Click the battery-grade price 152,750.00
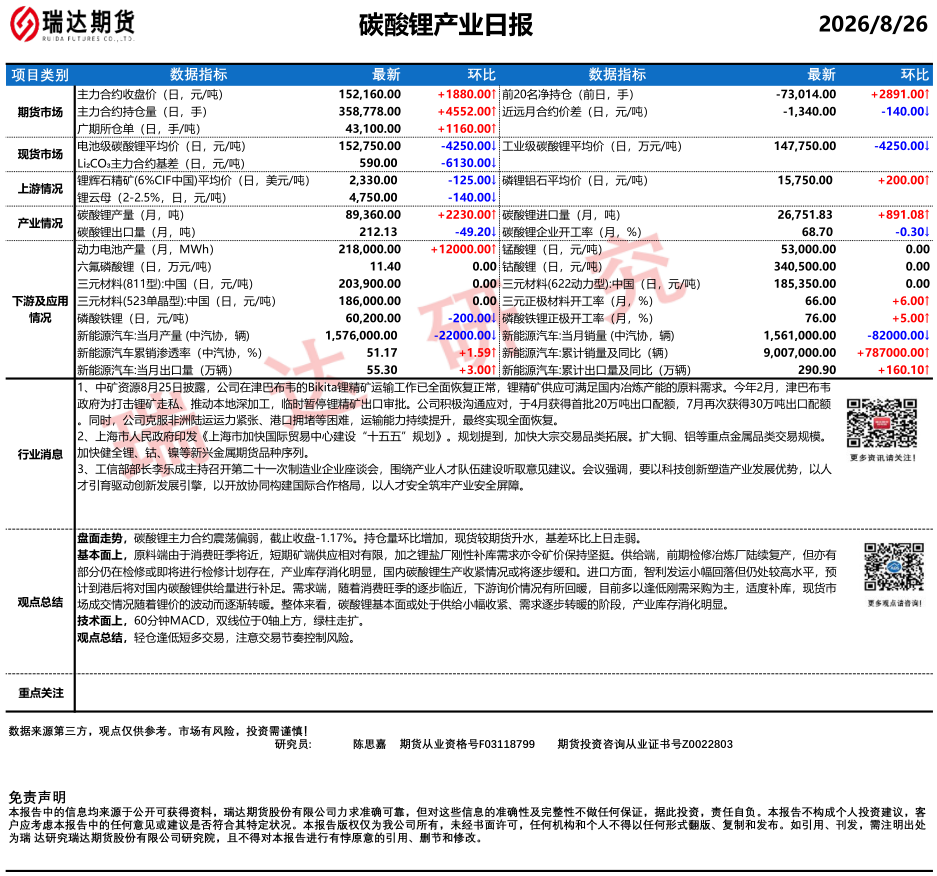The height and width of the screenshot is (876, 937). point(370,146)
